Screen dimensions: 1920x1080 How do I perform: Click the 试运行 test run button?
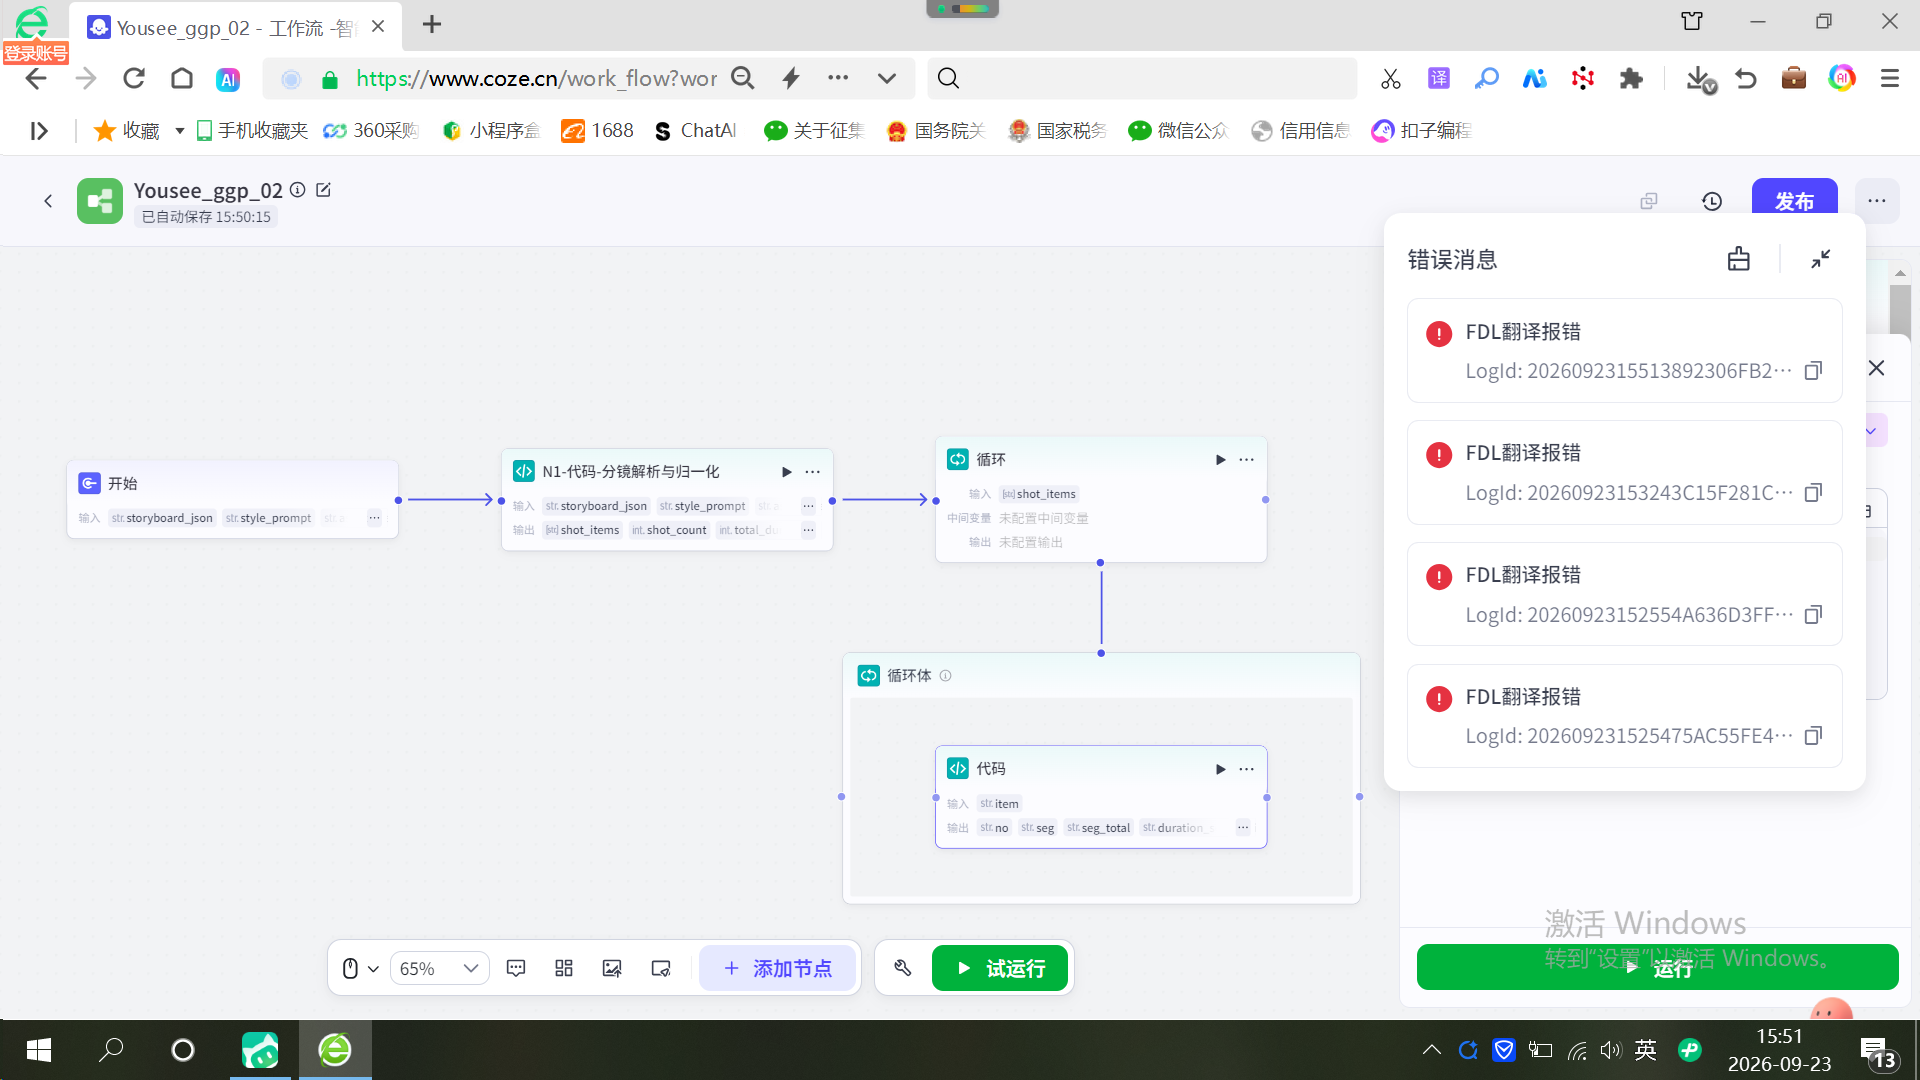1000,968
